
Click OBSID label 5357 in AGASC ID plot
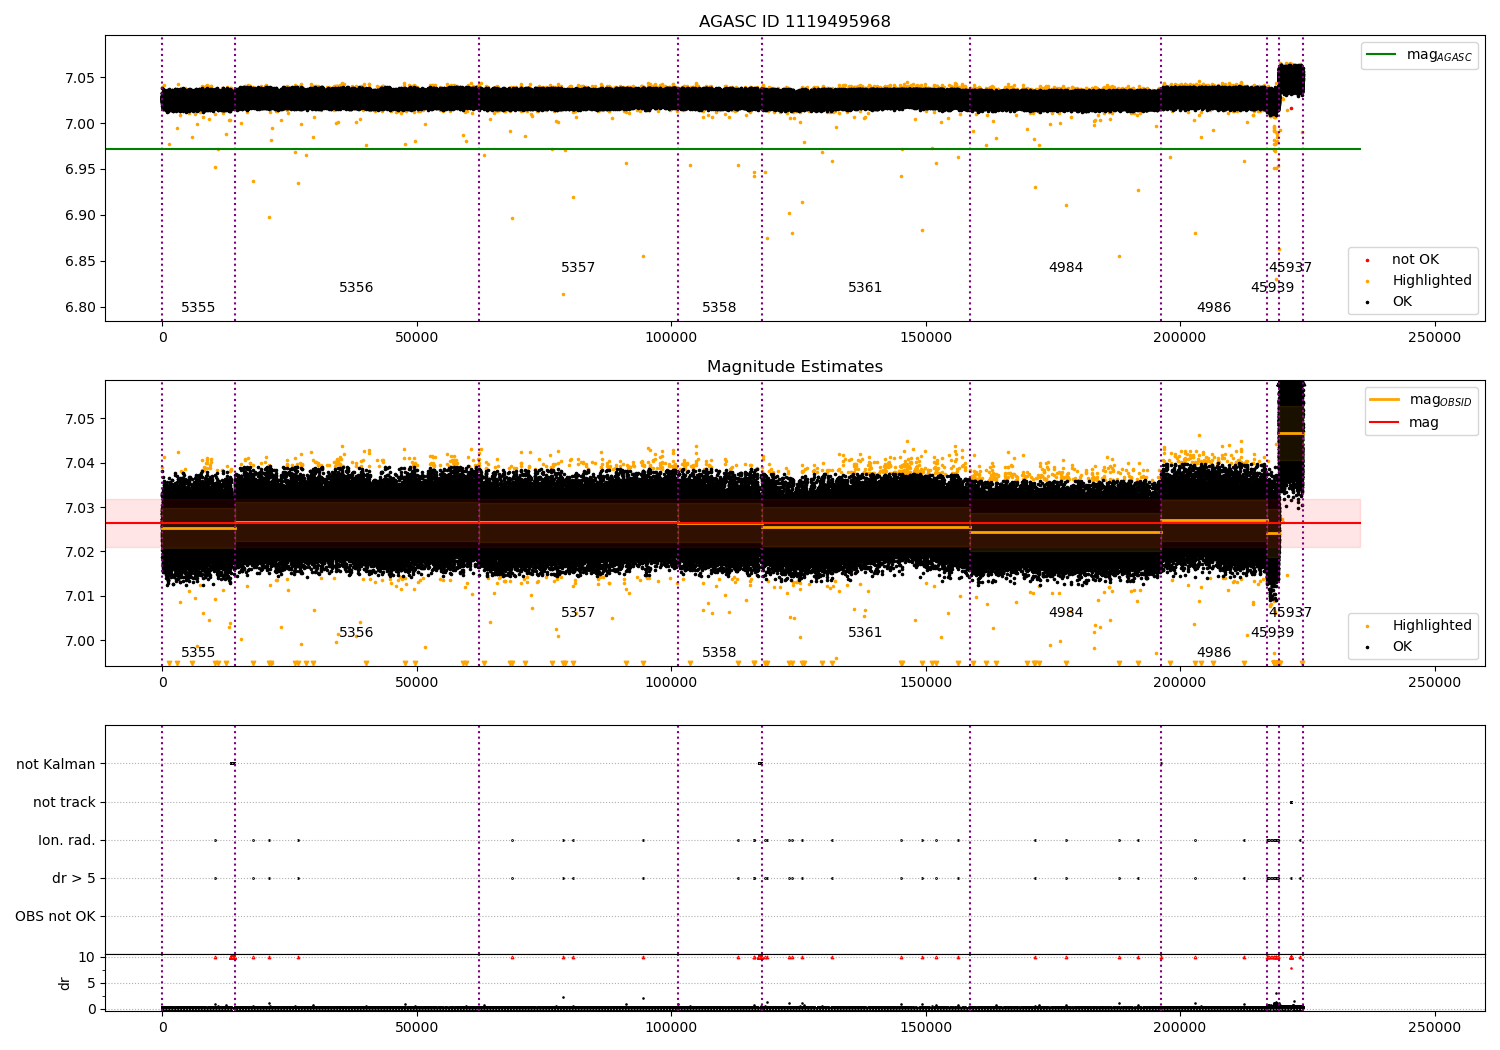point(578,268)
